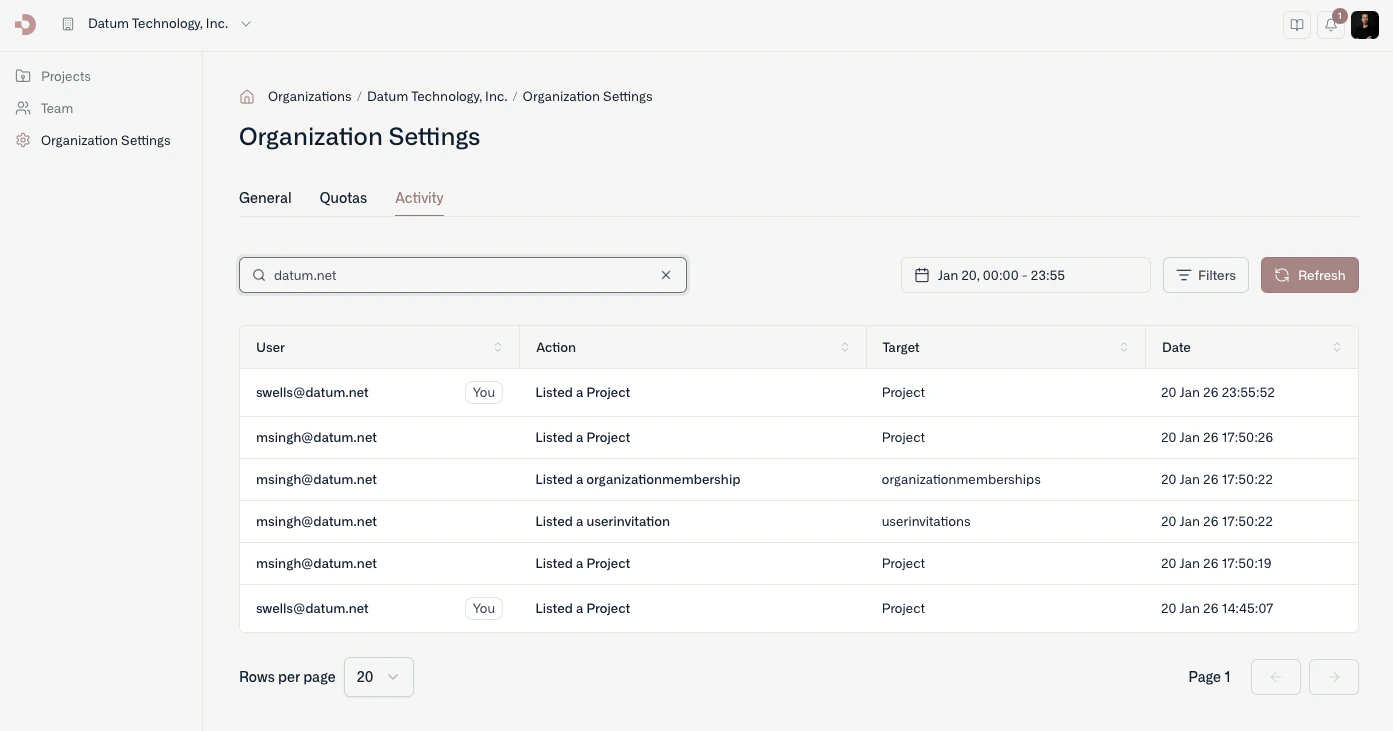Open notifications via the bell icon

[x=1330, y=25]
